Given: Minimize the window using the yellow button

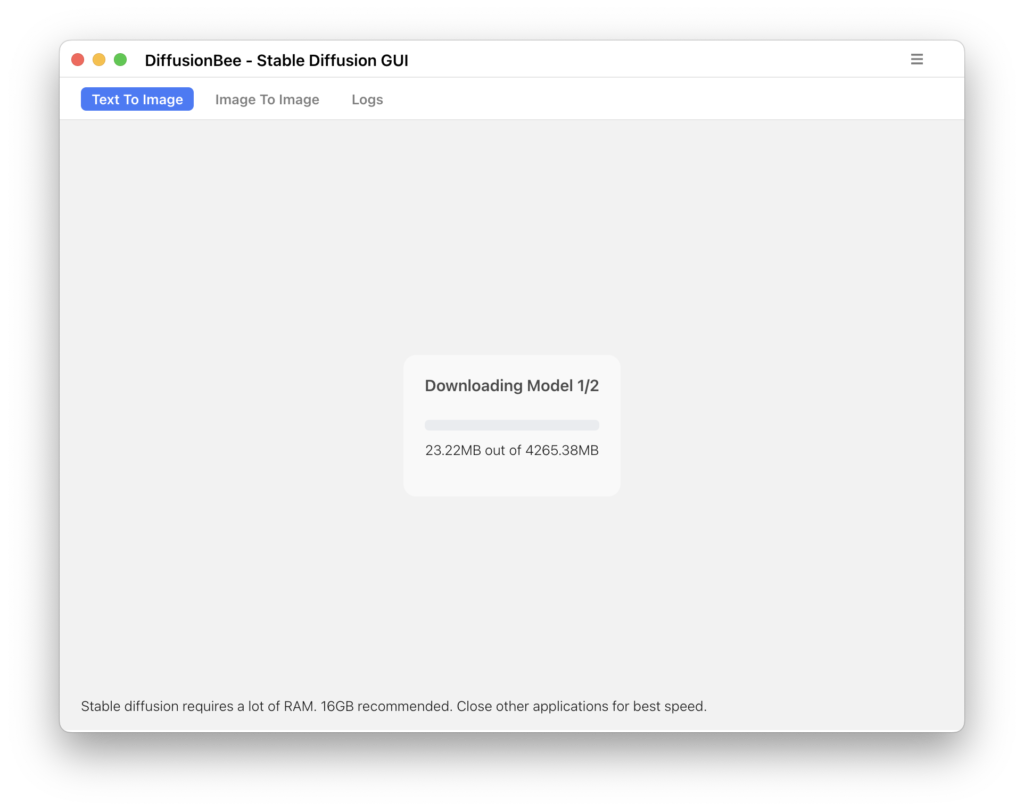Looking at the screenshot, I should 99,60.
